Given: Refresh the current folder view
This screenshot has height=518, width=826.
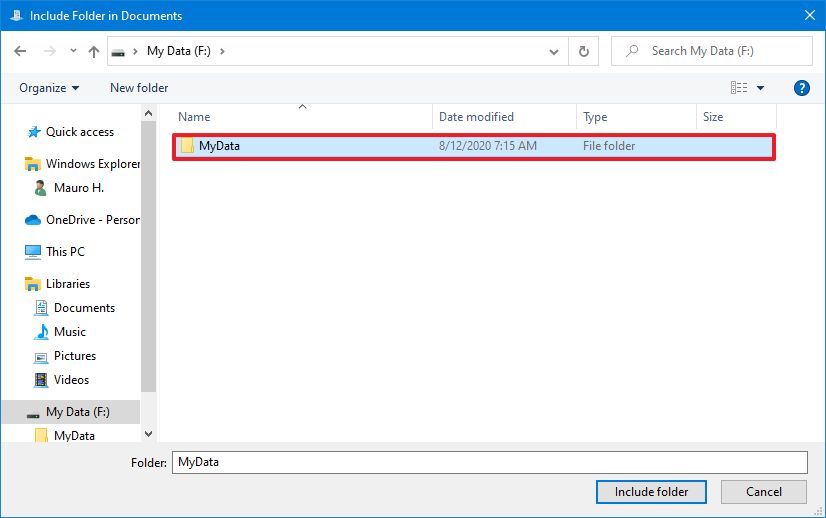Looking at the screenshot, I should [584, 51].
